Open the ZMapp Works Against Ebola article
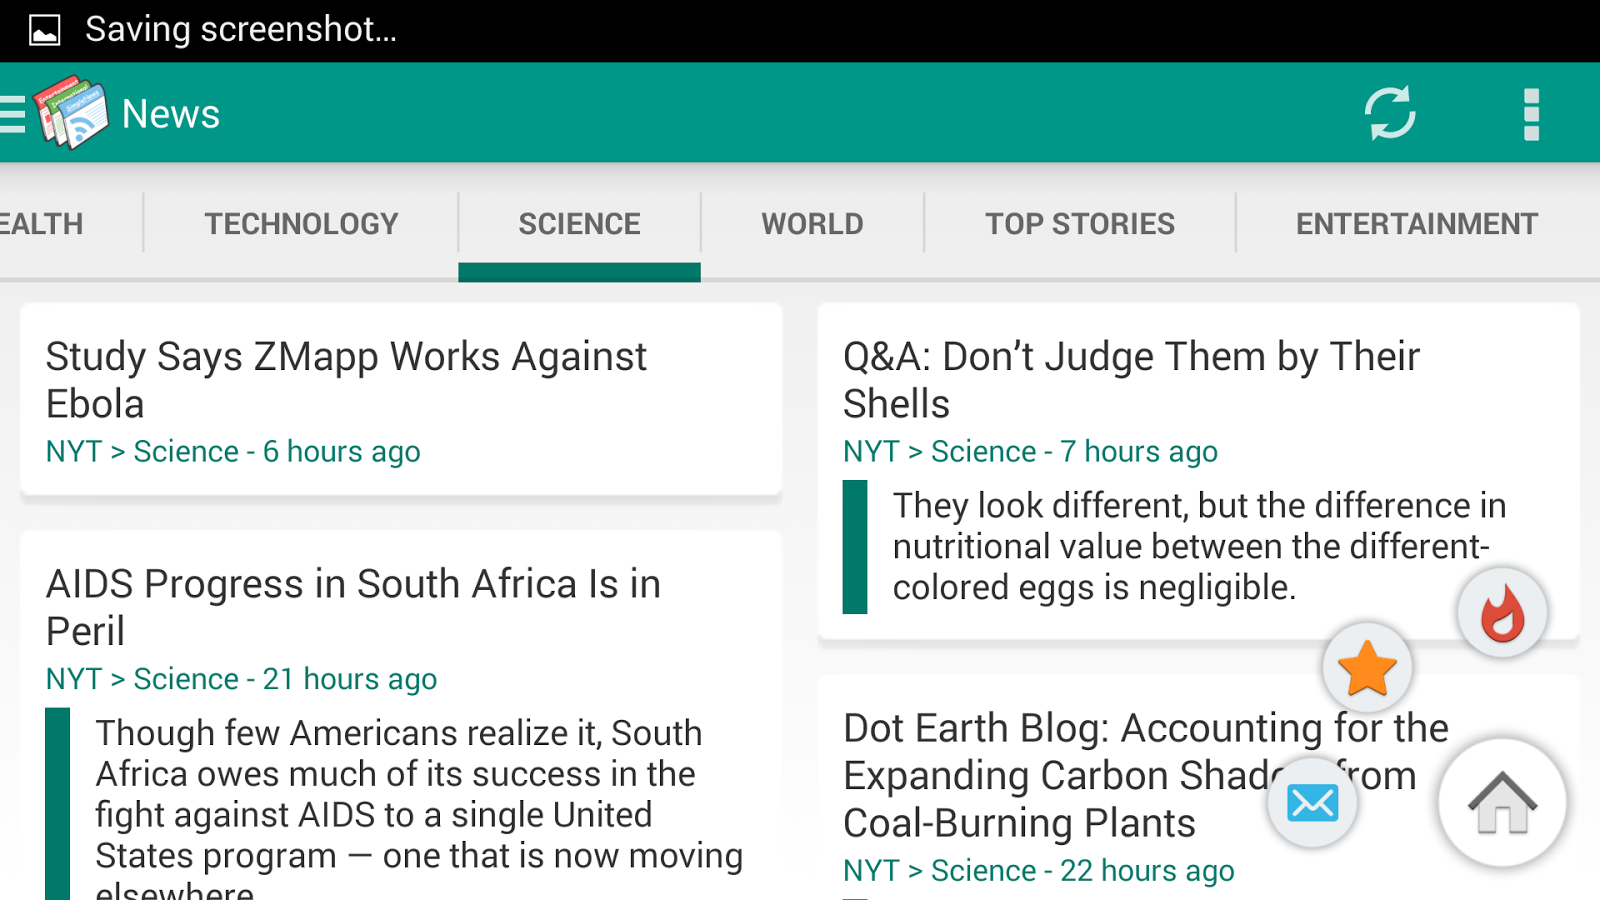The image size is (1600, 900). pos(346,380)
